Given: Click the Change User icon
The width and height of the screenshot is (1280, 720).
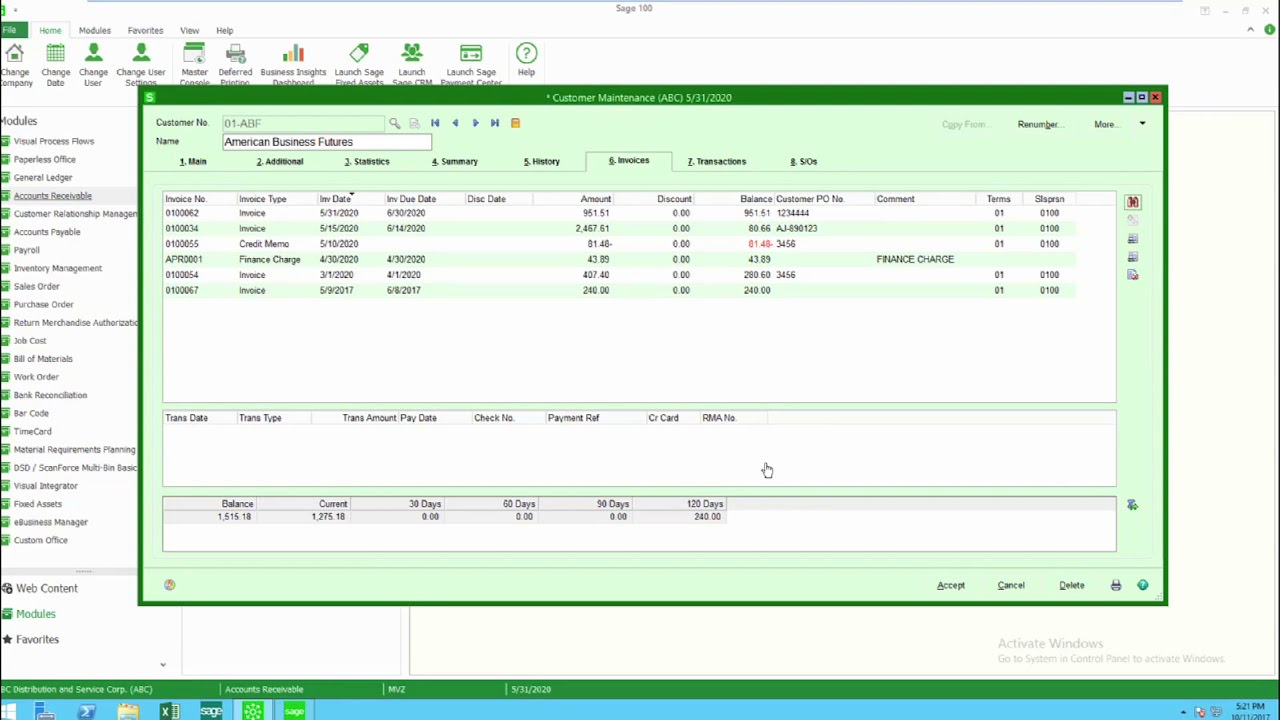Looking at the screenshot, I should (94, 54).
